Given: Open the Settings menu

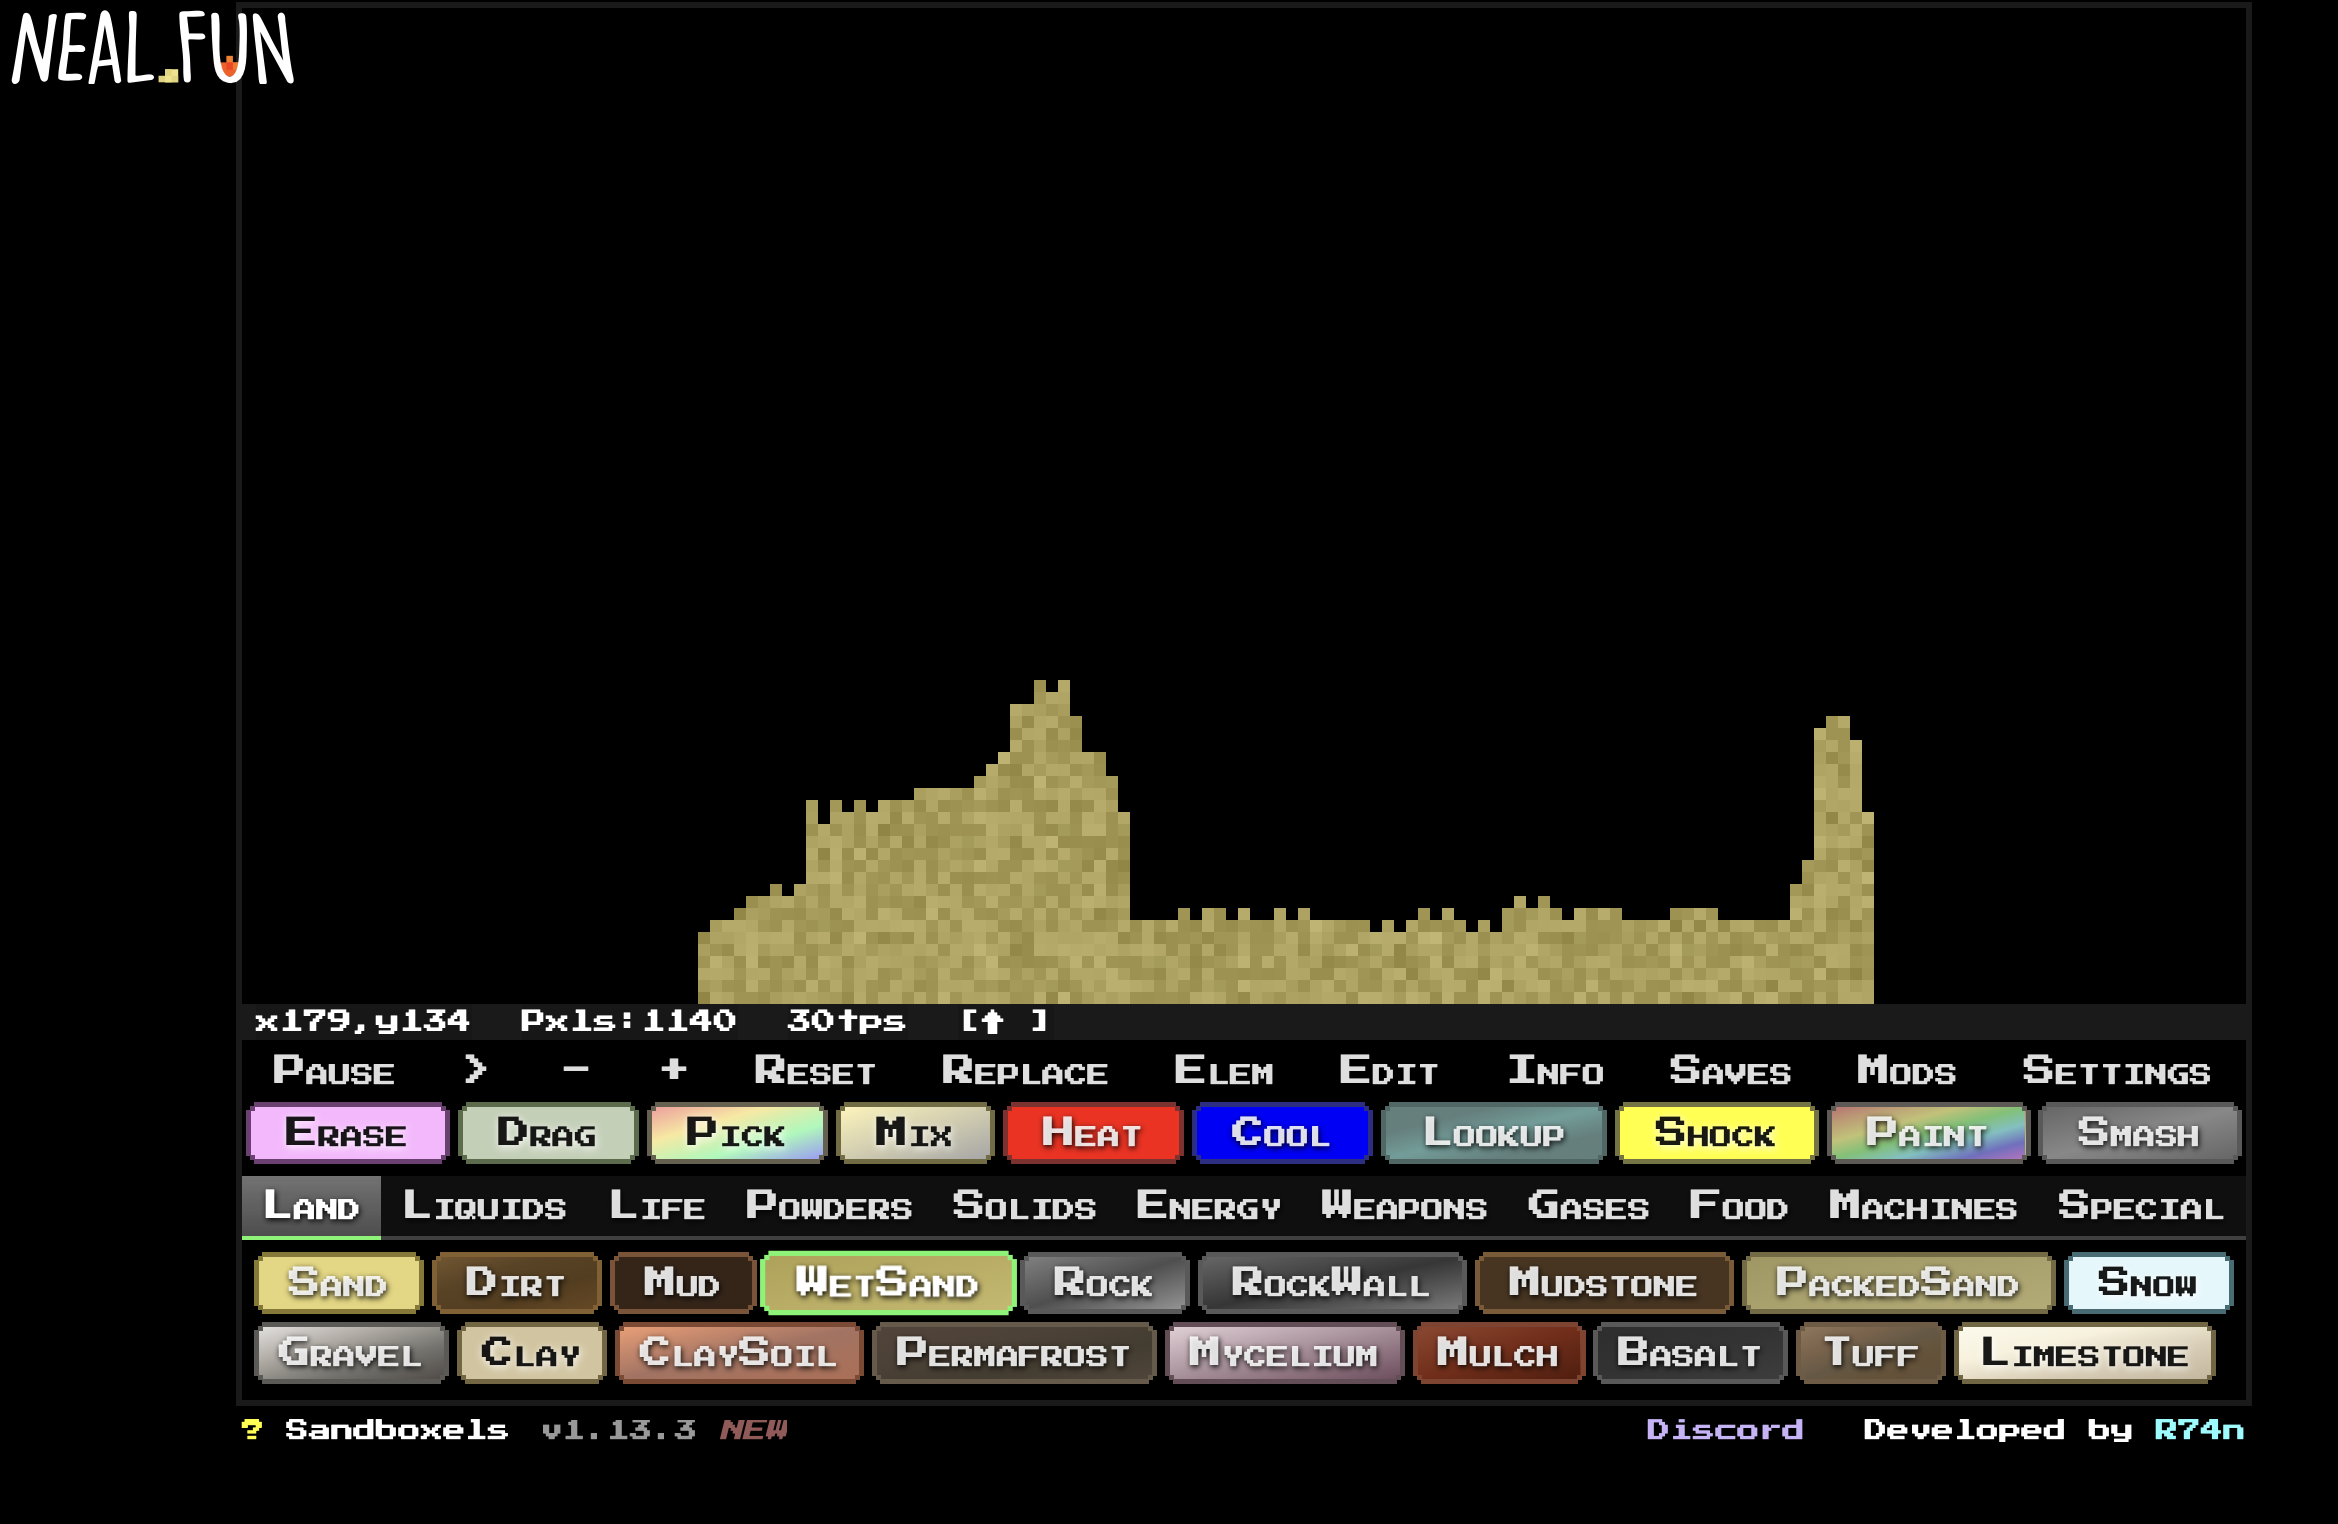Looking at the screenshot, I should (2116, 1071).
